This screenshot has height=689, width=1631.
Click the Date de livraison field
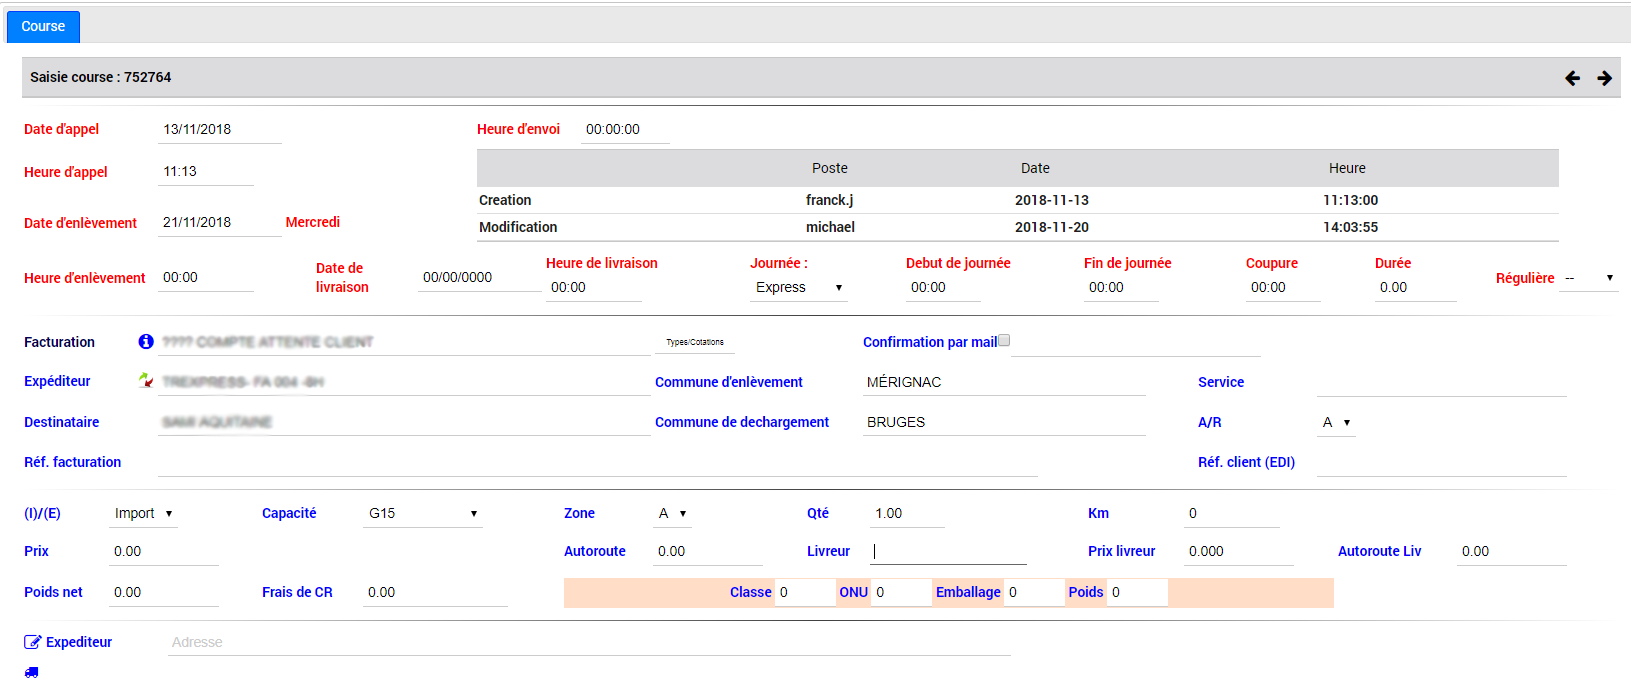[x=479, y=278]
